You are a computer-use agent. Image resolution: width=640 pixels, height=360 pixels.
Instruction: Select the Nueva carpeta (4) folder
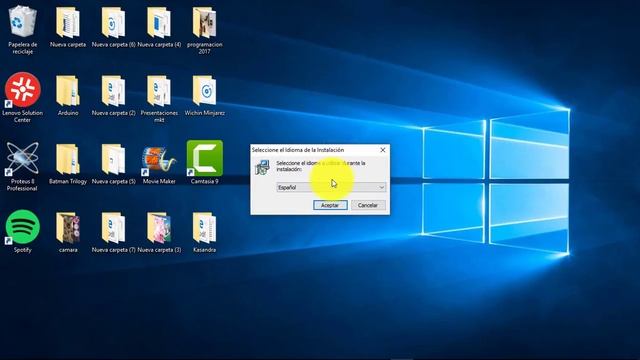pyautogui.click(x=159, y=22)
